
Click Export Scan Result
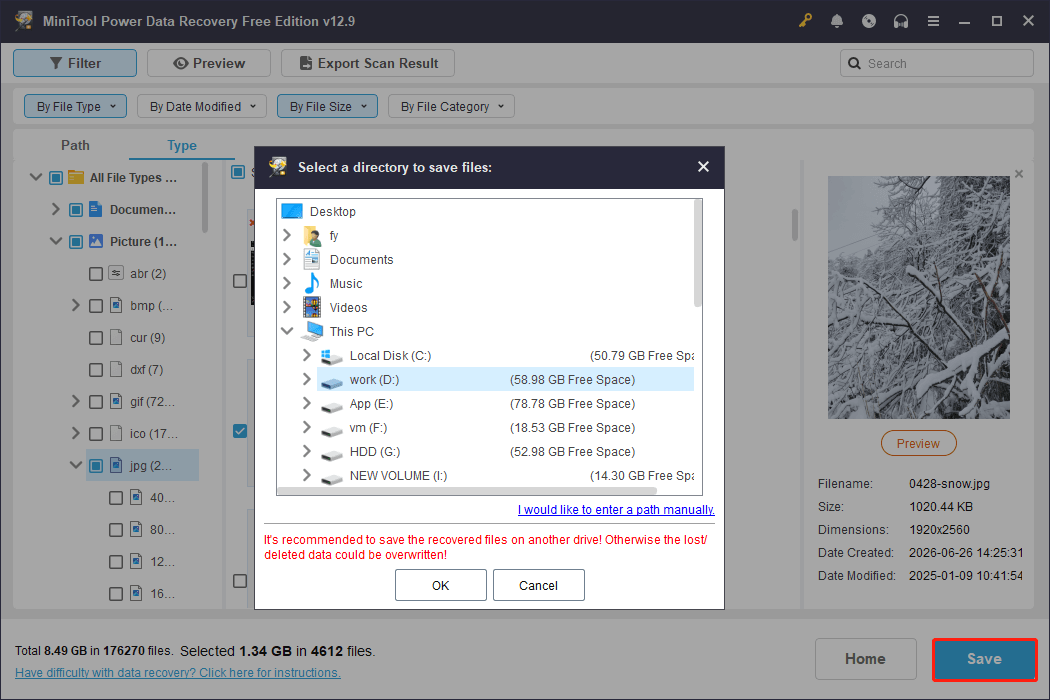[368, 63]
